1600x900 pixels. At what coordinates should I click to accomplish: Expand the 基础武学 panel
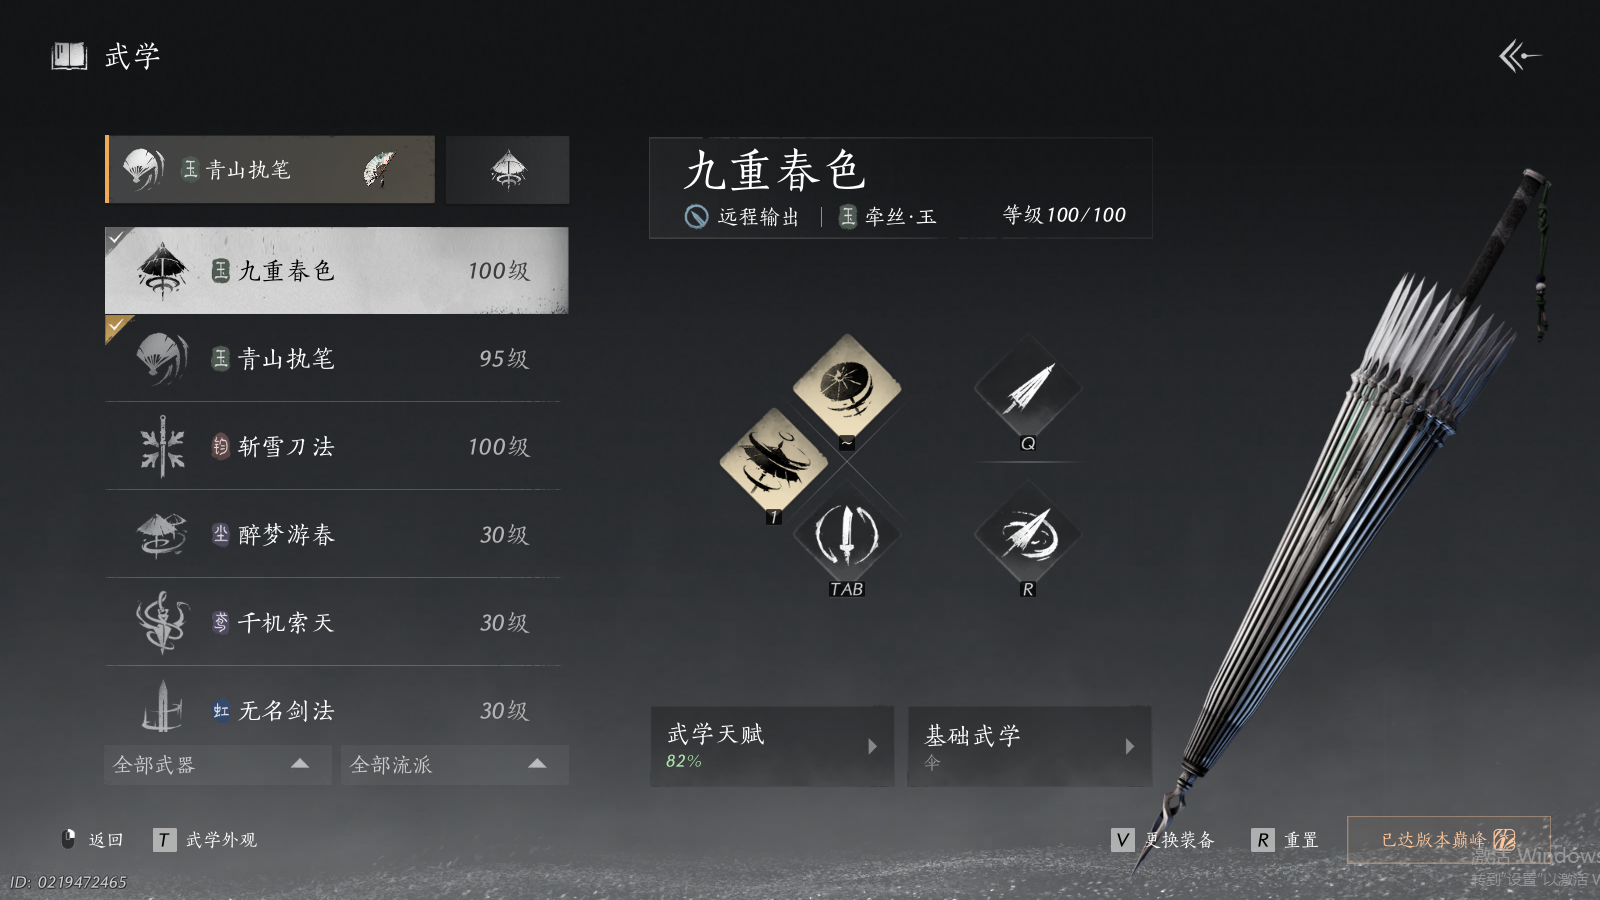[1029, 746]
